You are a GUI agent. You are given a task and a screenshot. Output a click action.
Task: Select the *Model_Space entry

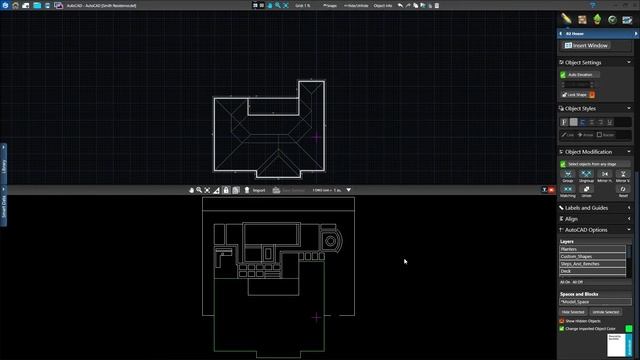coord(595,302)
